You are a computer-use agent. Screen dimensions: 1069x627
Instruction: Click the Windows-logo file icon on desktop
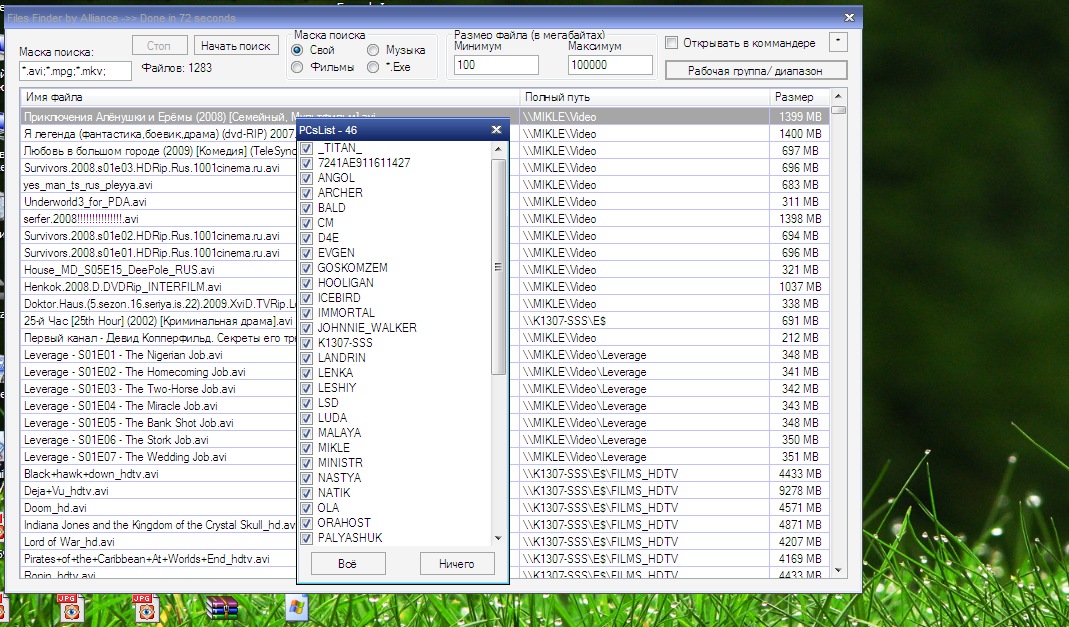296,607
